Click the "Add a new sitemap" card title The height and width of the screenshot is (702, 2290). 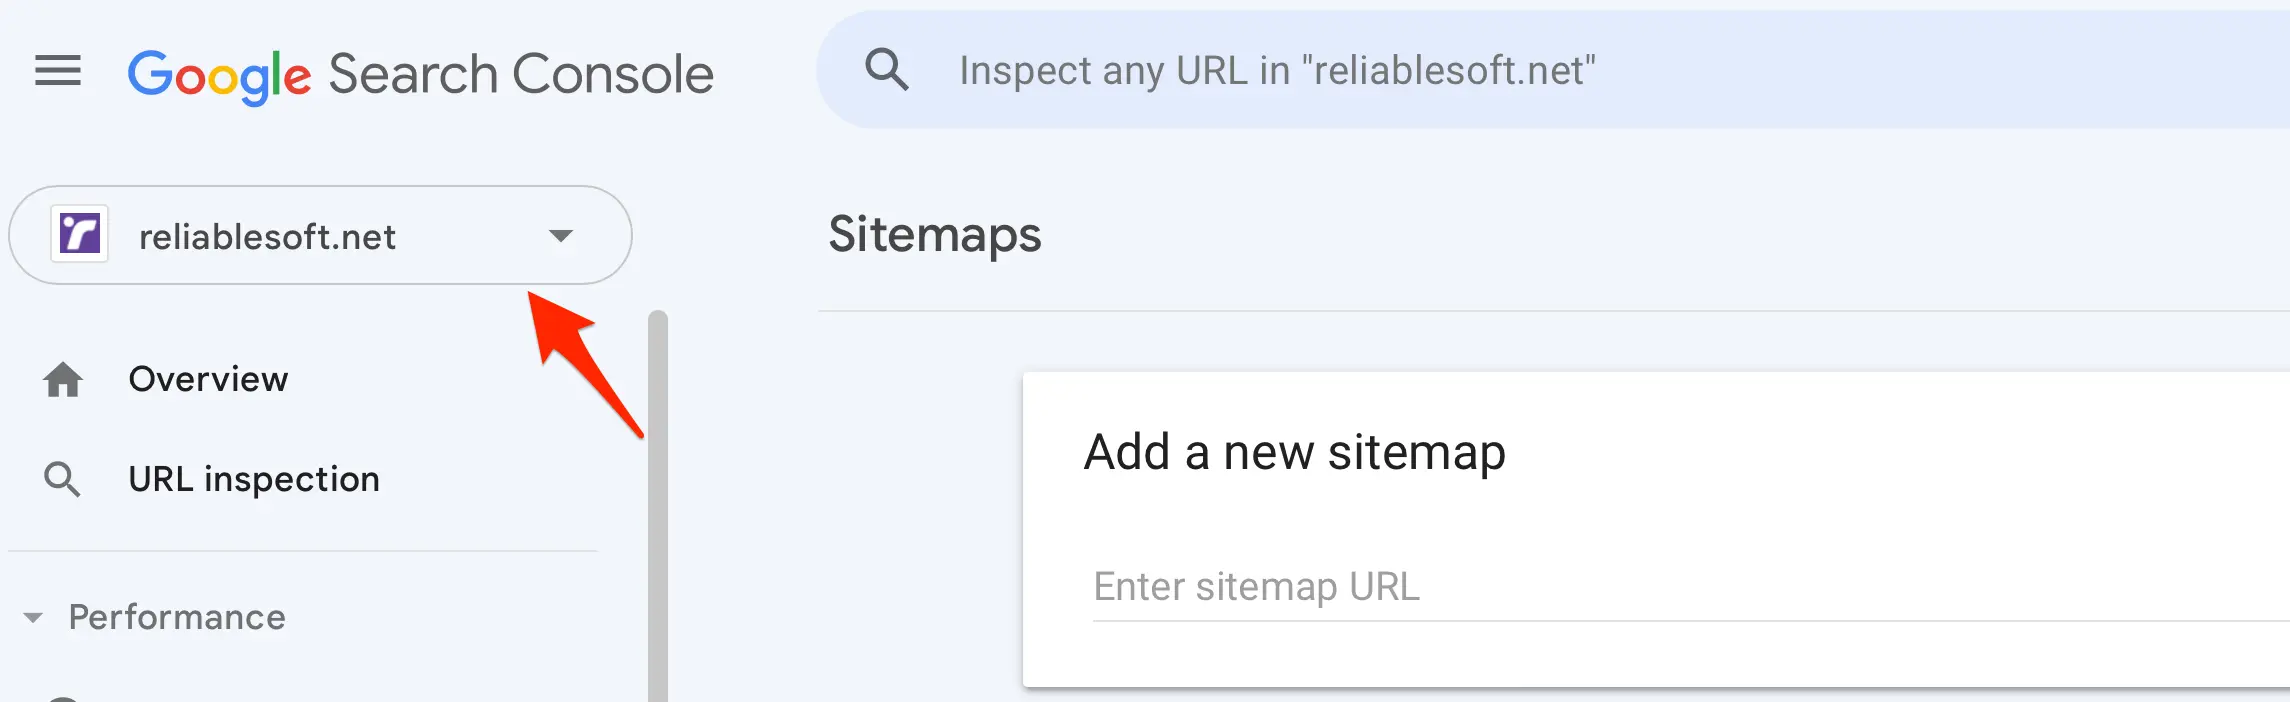pyautogui.click(x=1294, y=452)
